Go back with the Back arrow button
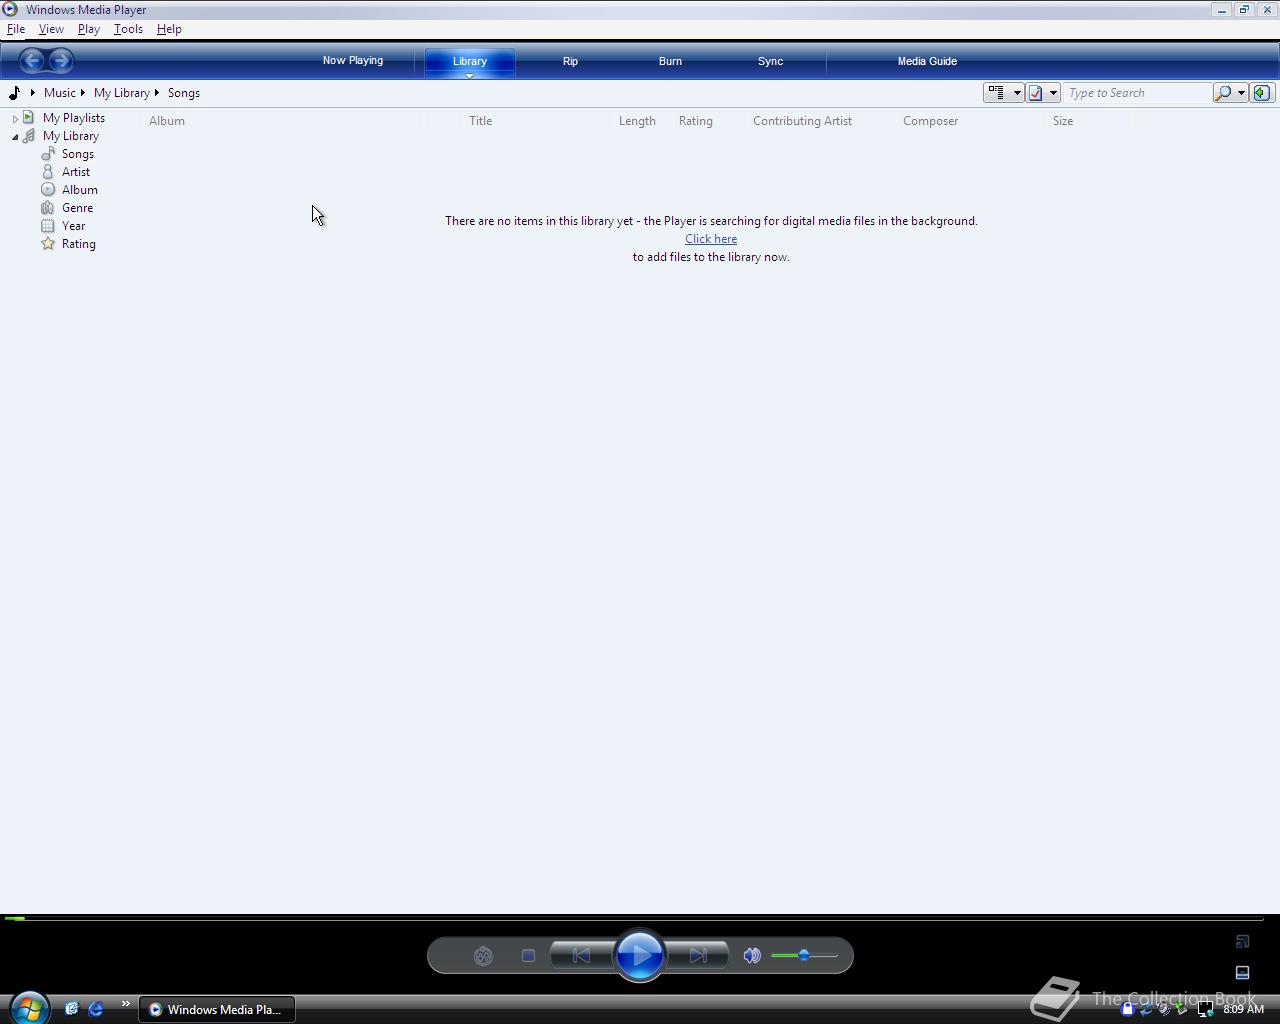The image size is (1280, 1024). 32,61
